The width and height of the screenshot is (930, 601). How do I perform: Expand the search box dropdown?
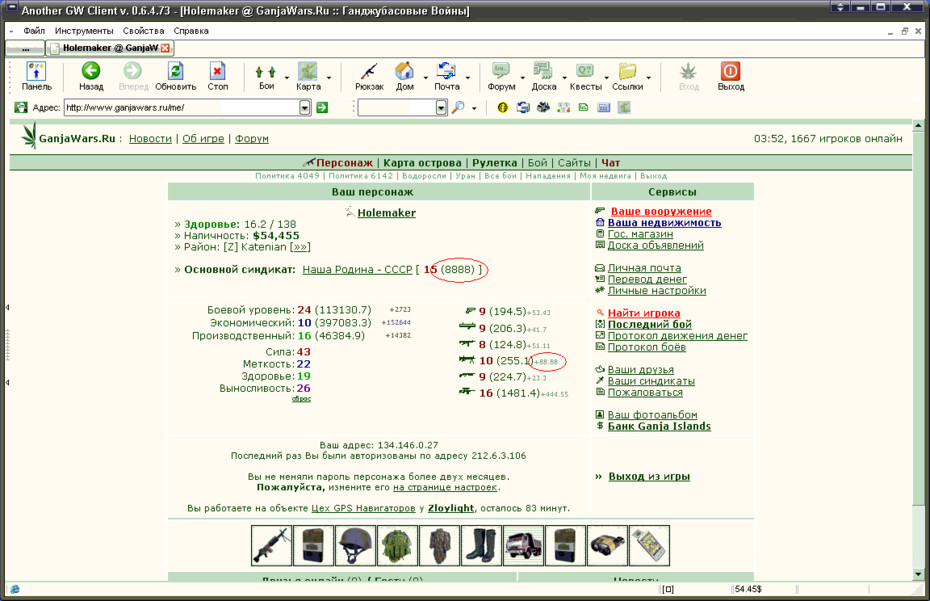(441, 107)
